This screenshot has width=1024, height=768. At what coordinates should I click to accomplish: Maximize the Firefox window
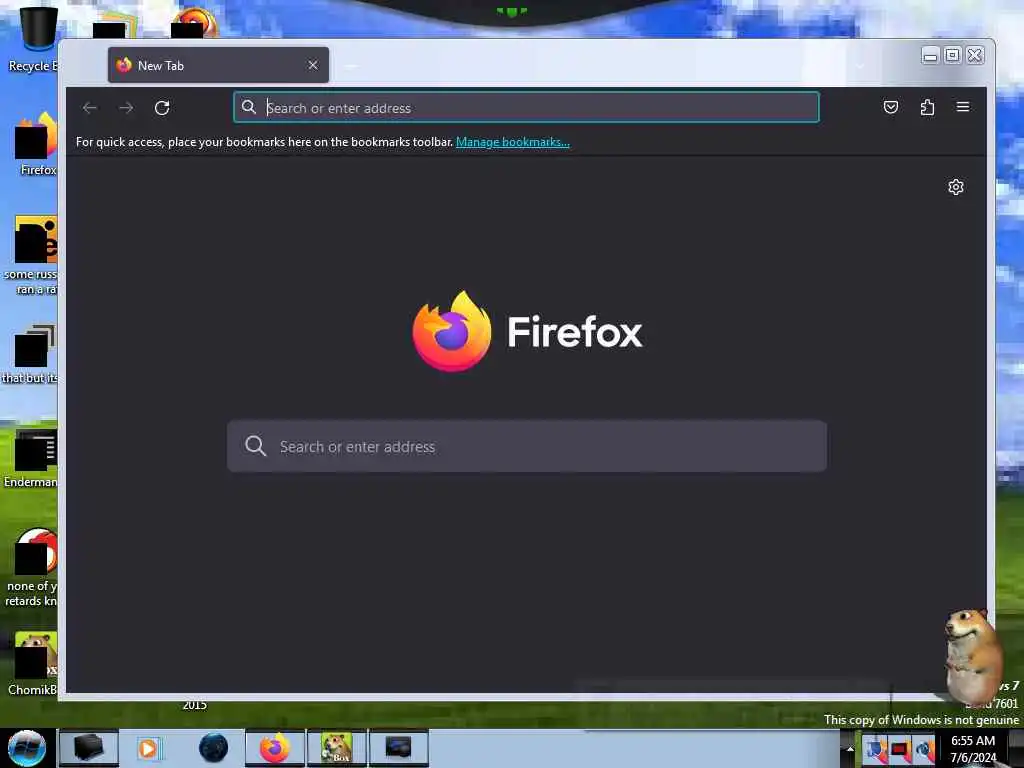(x=952, y=56)
